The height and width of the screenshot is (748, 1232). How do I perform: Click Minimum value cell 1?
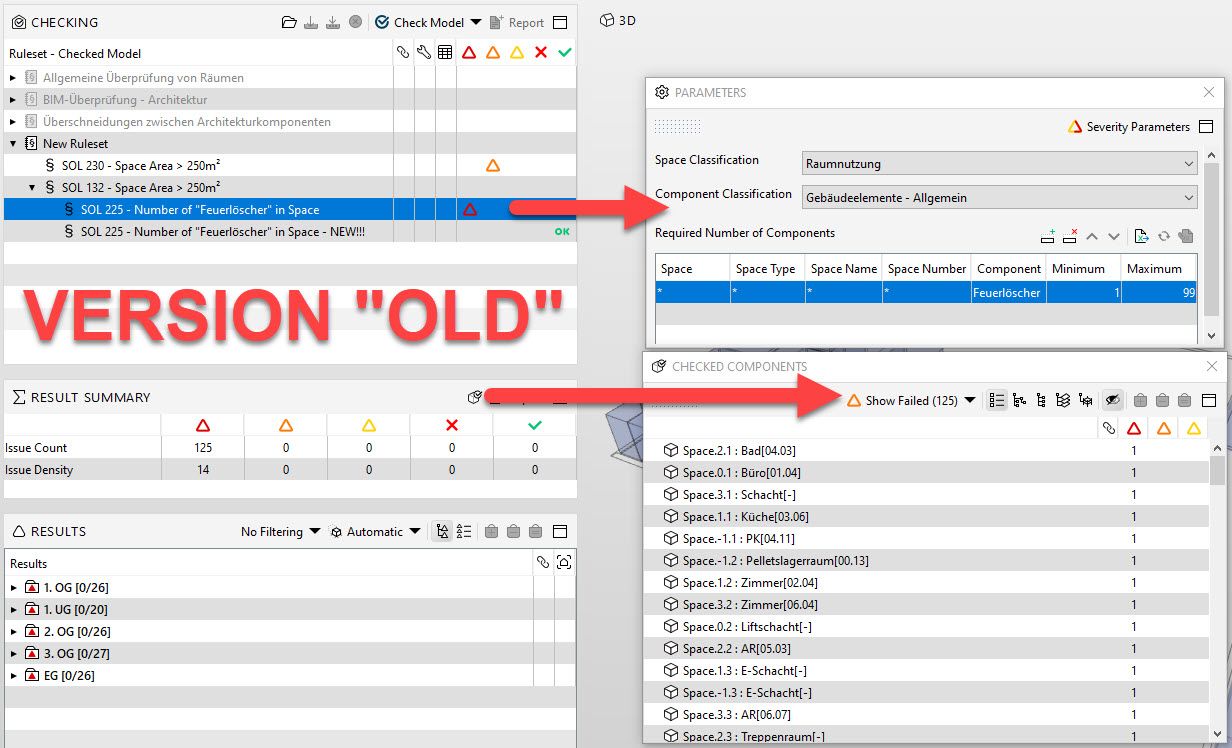[1084, 293]
